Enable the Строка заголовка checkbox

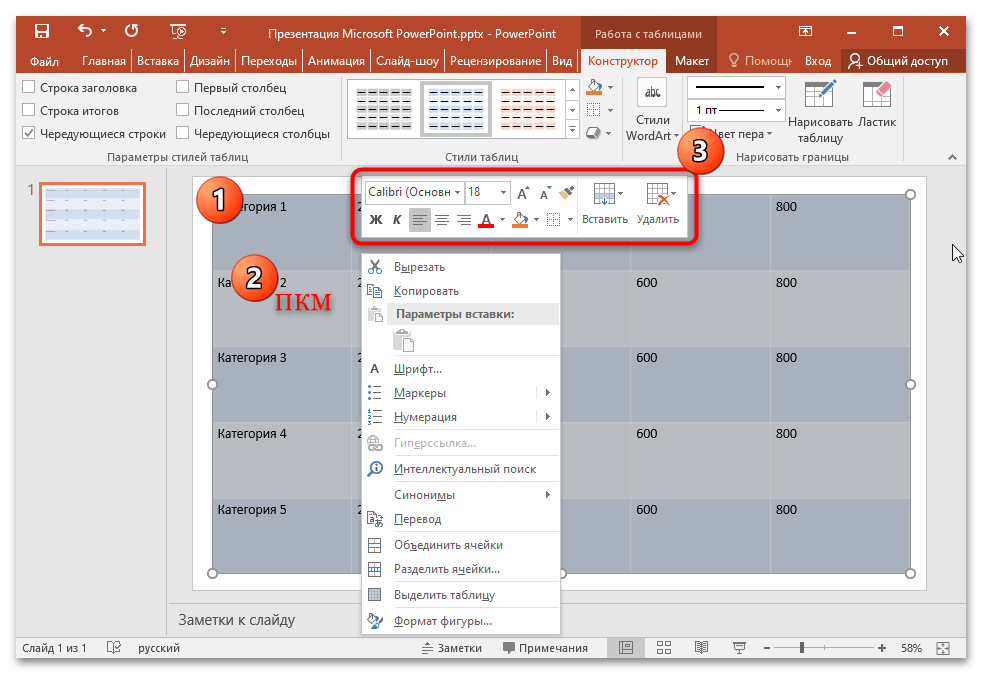pos(29,88)
